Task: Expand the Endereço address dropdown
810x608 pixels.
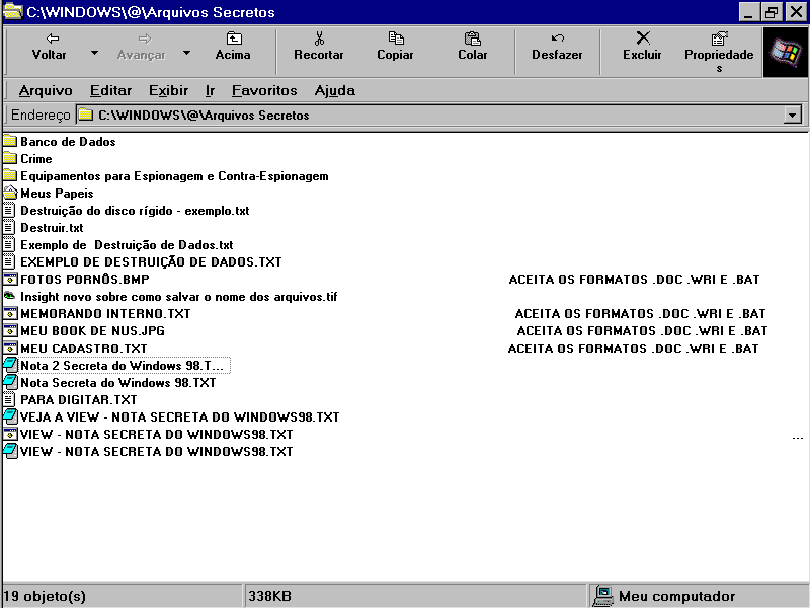Action: pos(792,115)
